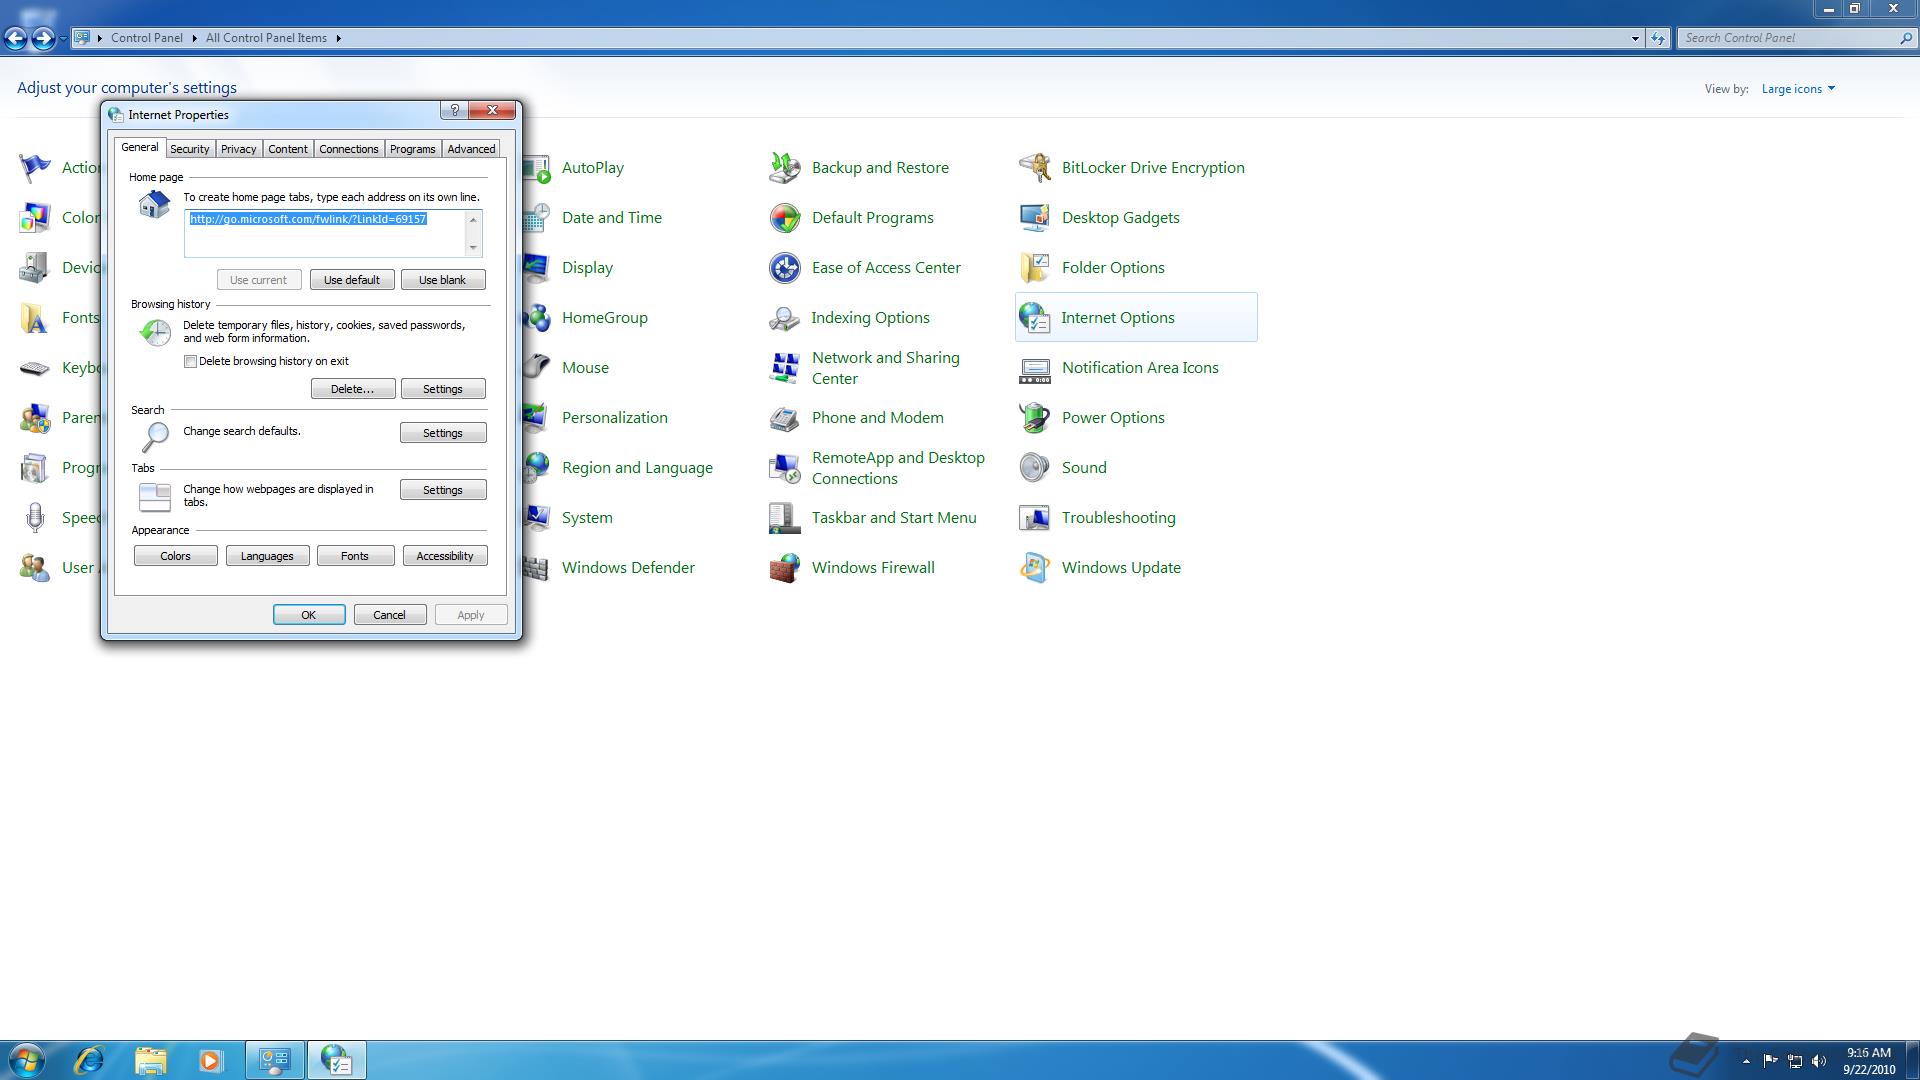Open the Programs tab
Image resolution: width=1920 pixels, height=1080 pixels.
click(412, 149)
